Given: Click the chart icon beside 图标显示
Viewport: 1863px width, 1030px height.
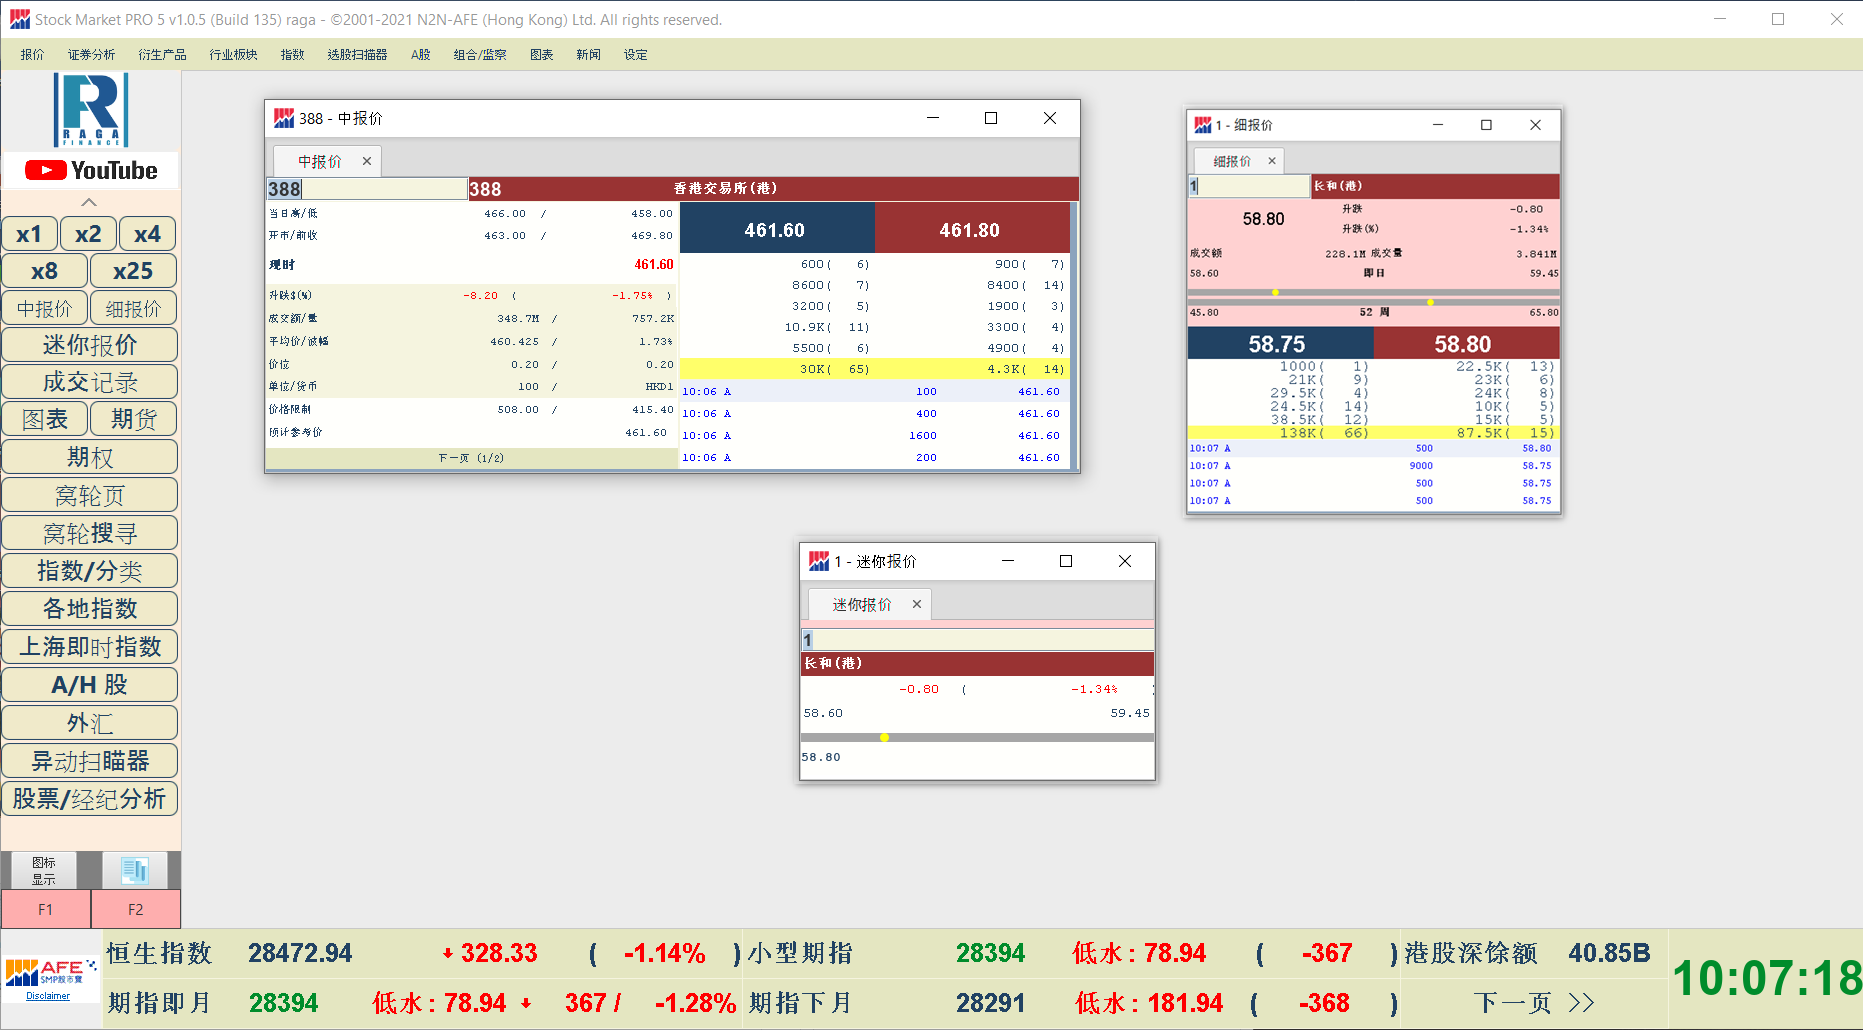Looking at the screenshot, I should click(135, 870).
